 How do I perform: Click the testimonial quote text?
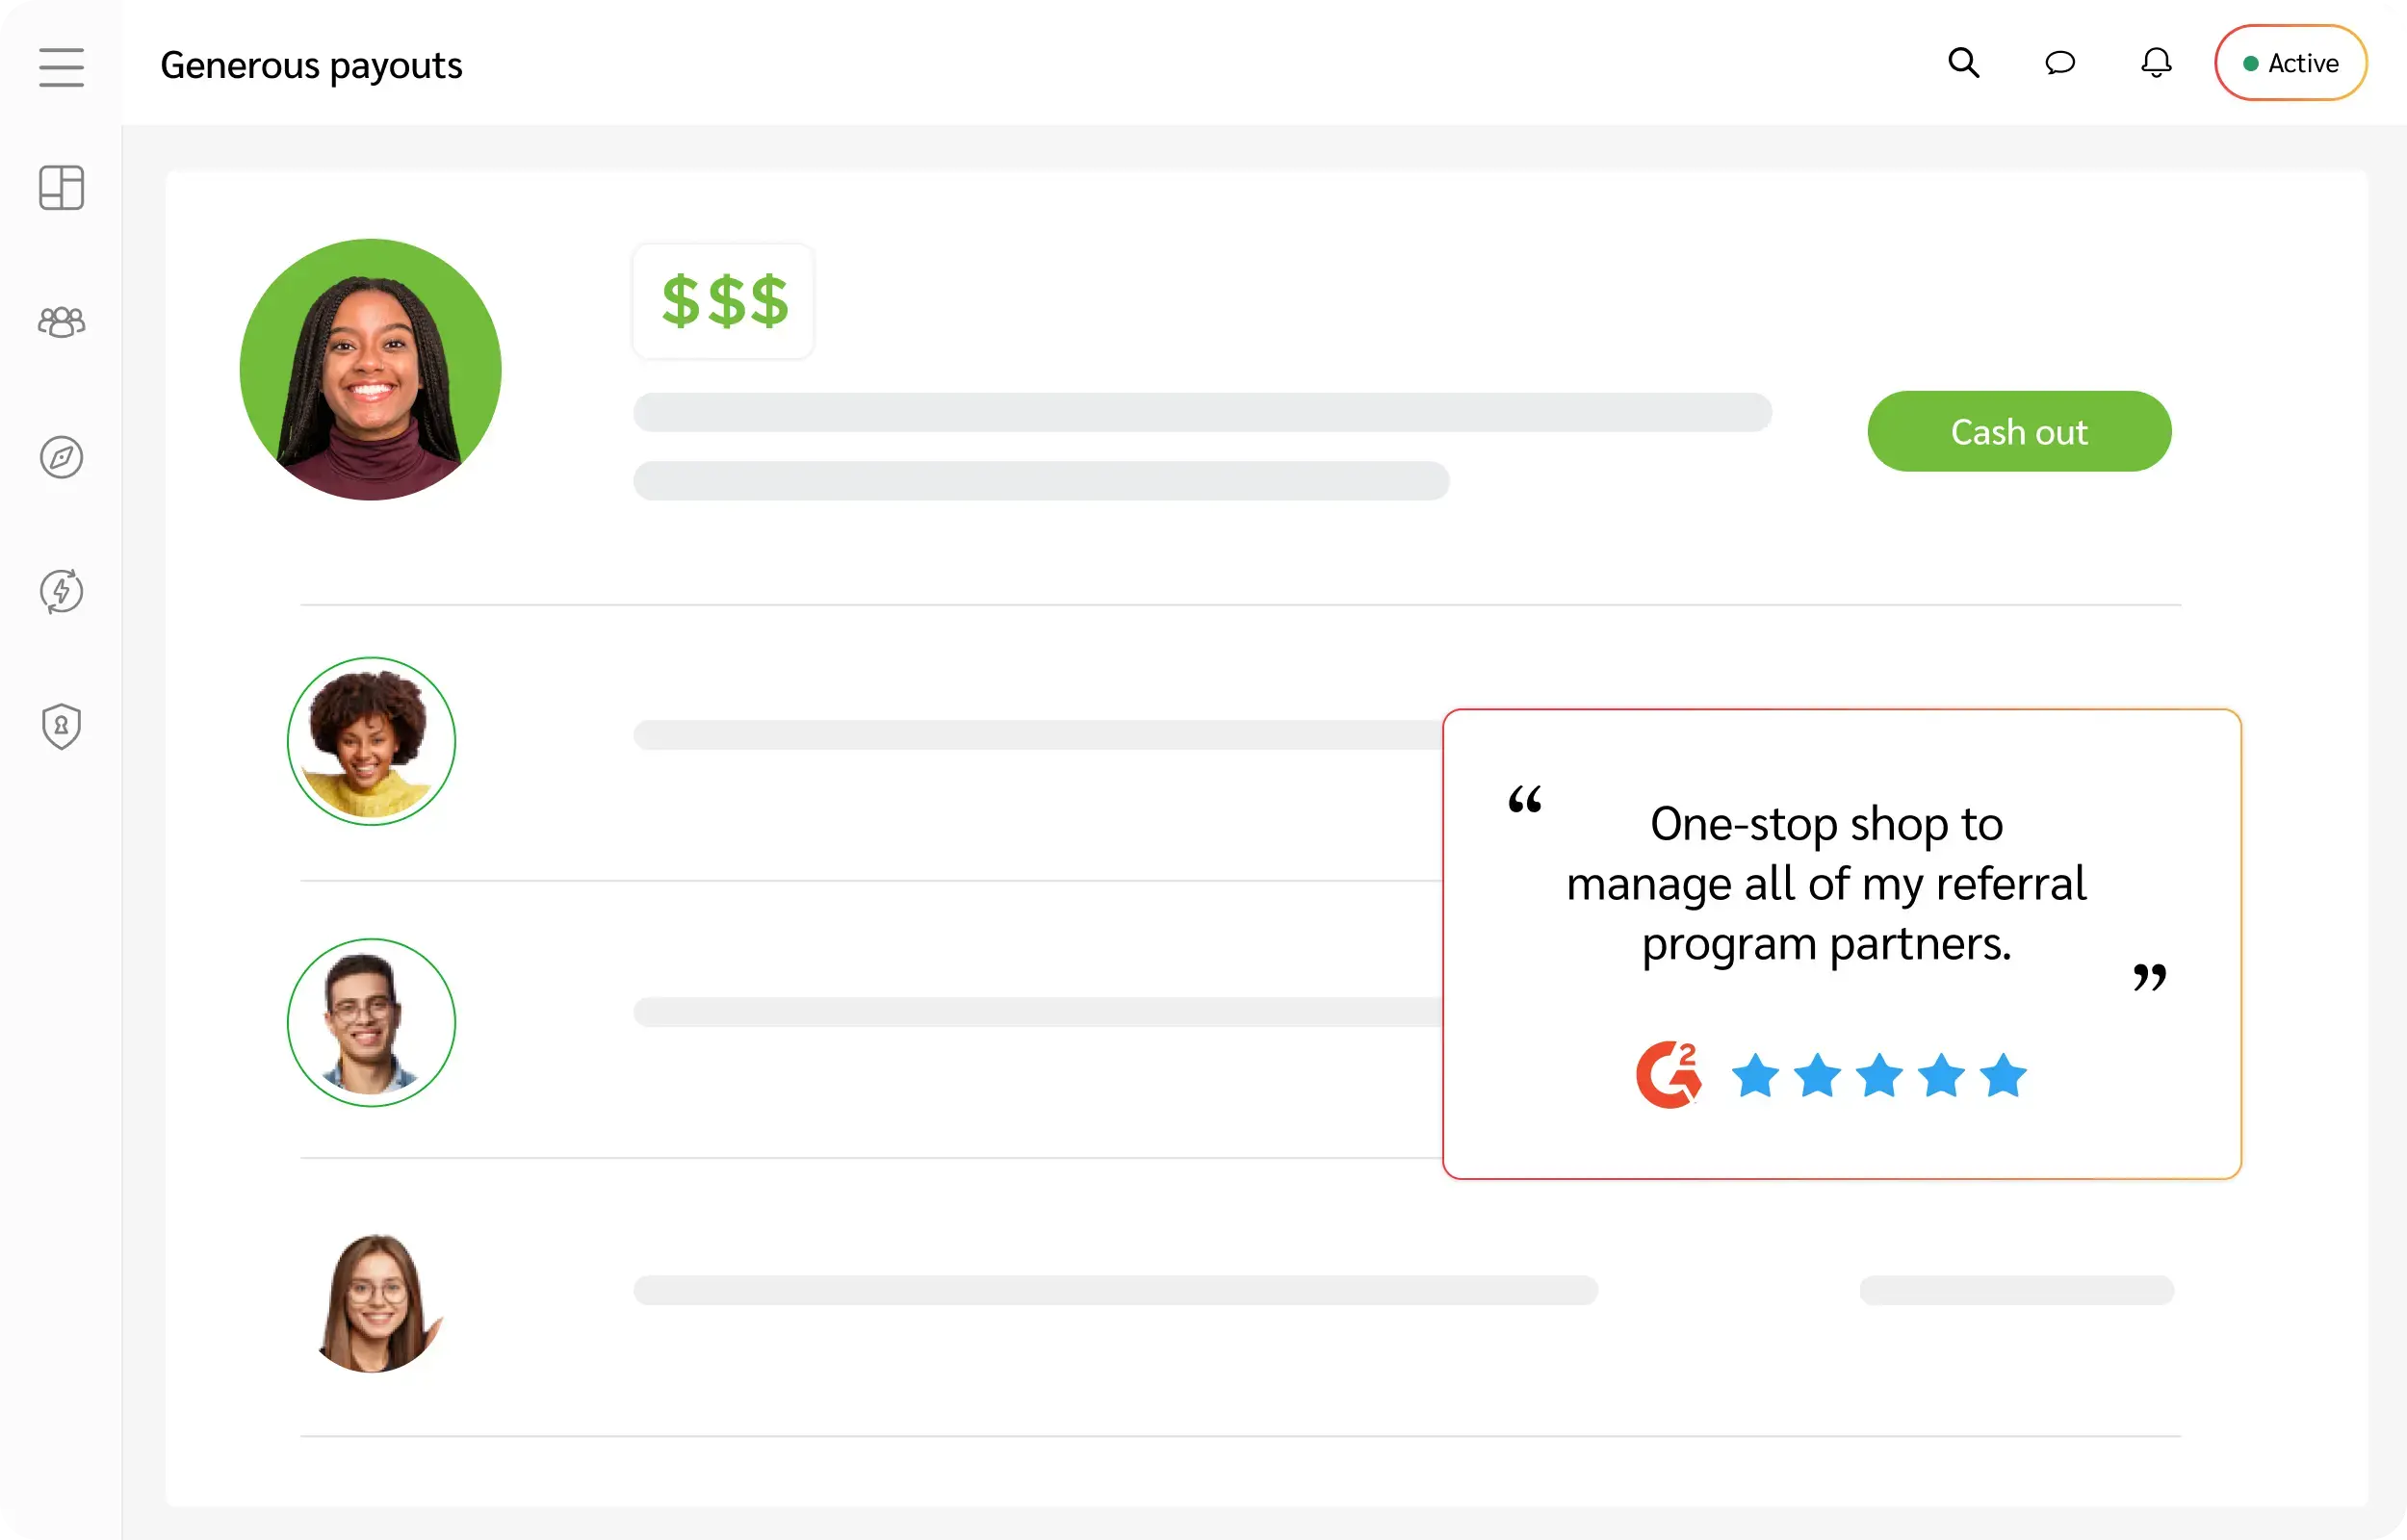(1826, 883)
